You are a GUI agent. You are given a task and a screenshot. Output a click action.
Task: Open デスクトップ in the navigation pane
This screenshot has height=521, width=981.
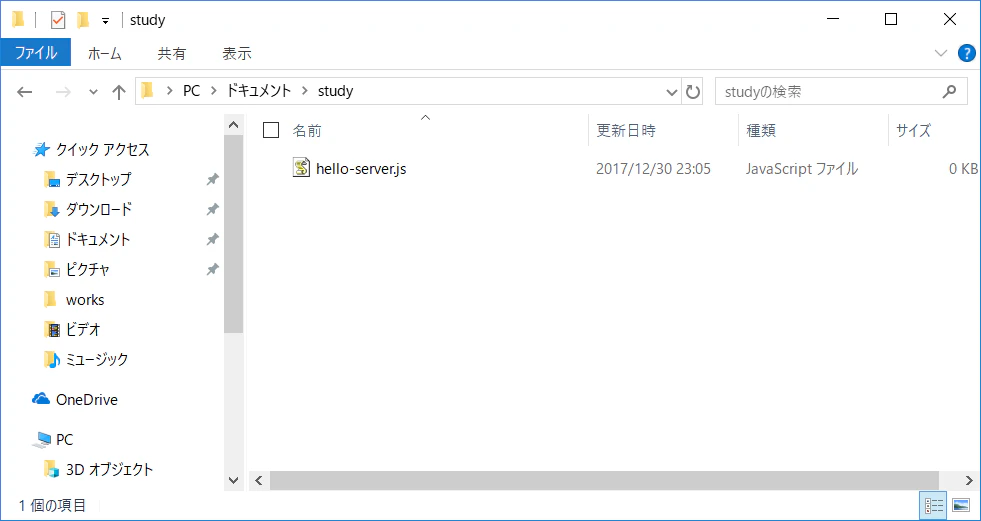tap(98, 180)
